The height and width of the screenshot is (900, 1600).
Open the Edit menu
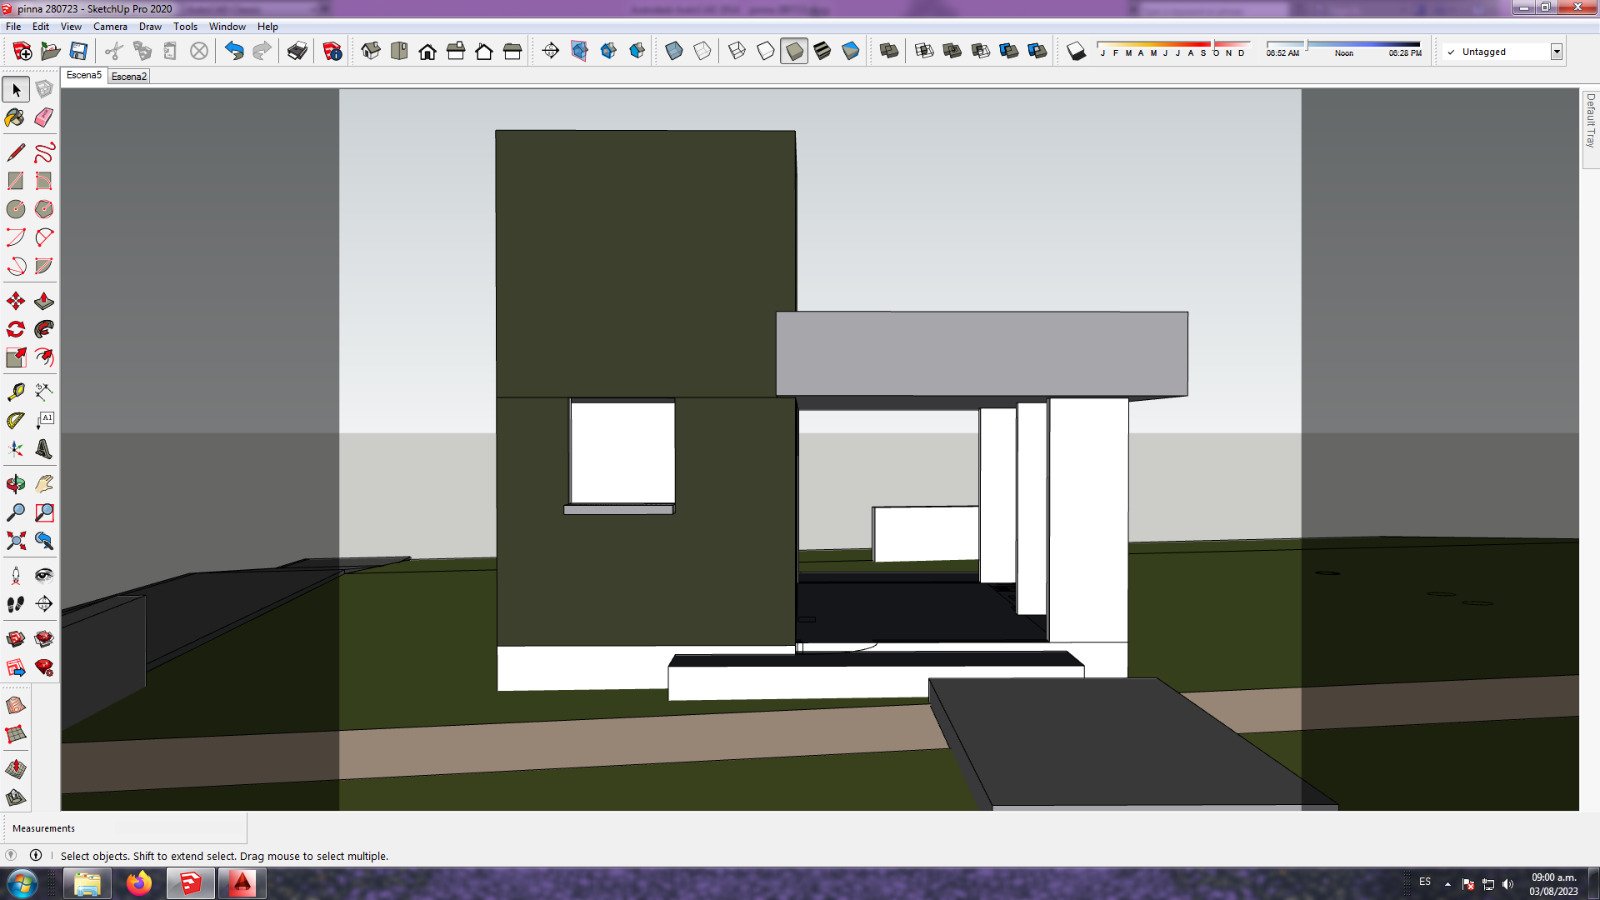41,27
